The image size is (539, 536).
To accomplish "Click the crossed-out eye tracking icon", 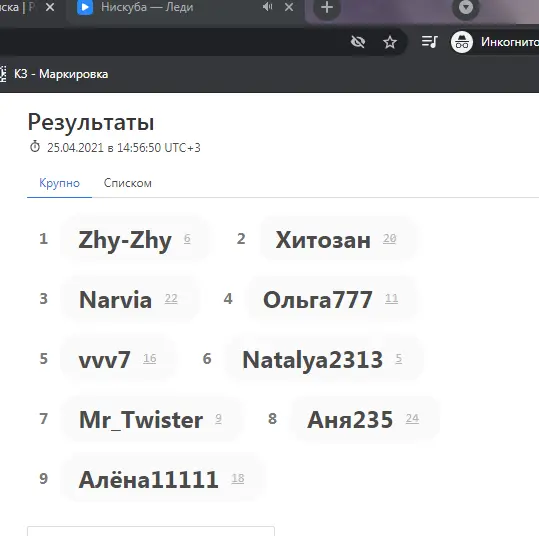I will [x=358, y=42].
